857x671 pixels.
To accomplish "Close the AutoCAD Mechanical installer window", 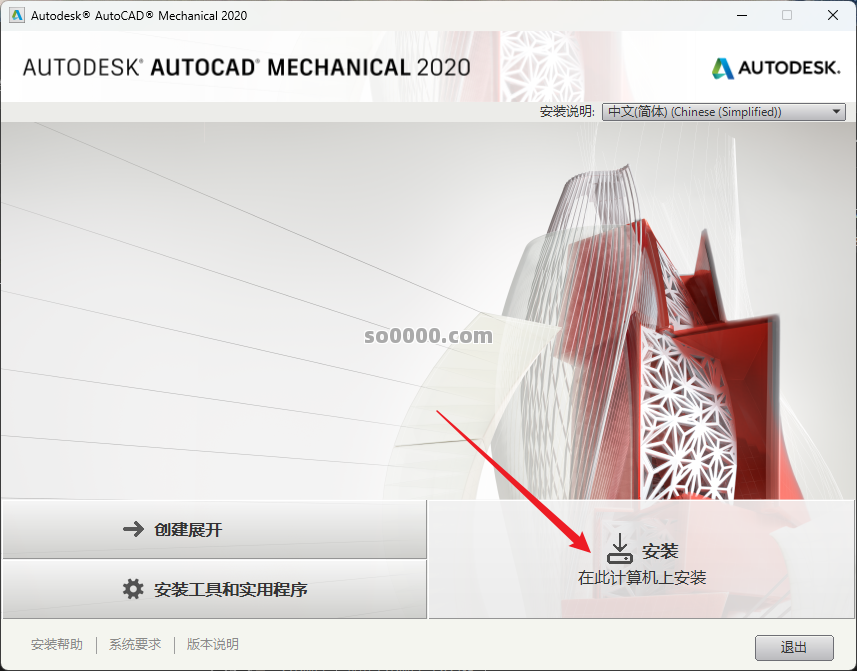I will [832, 15].
